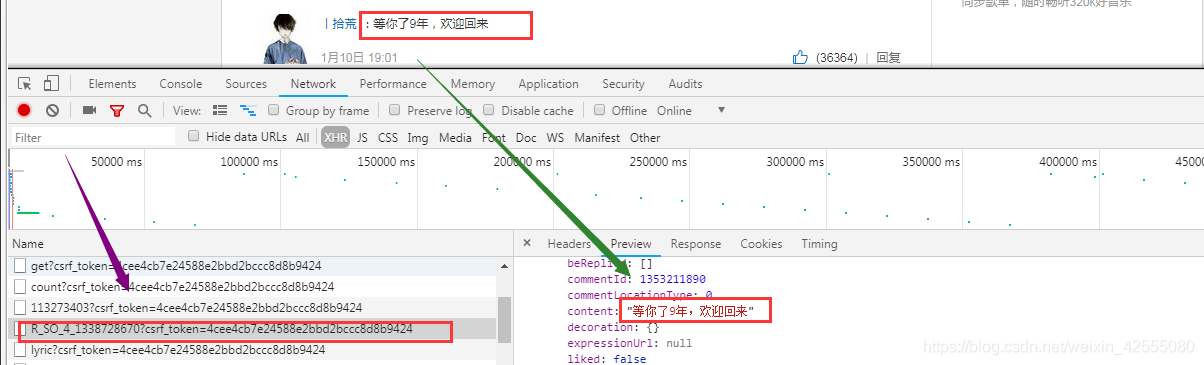Filter requests by Other
Image resolution: width=1204 pixels, height=365 pixels.
click(645, 138)
